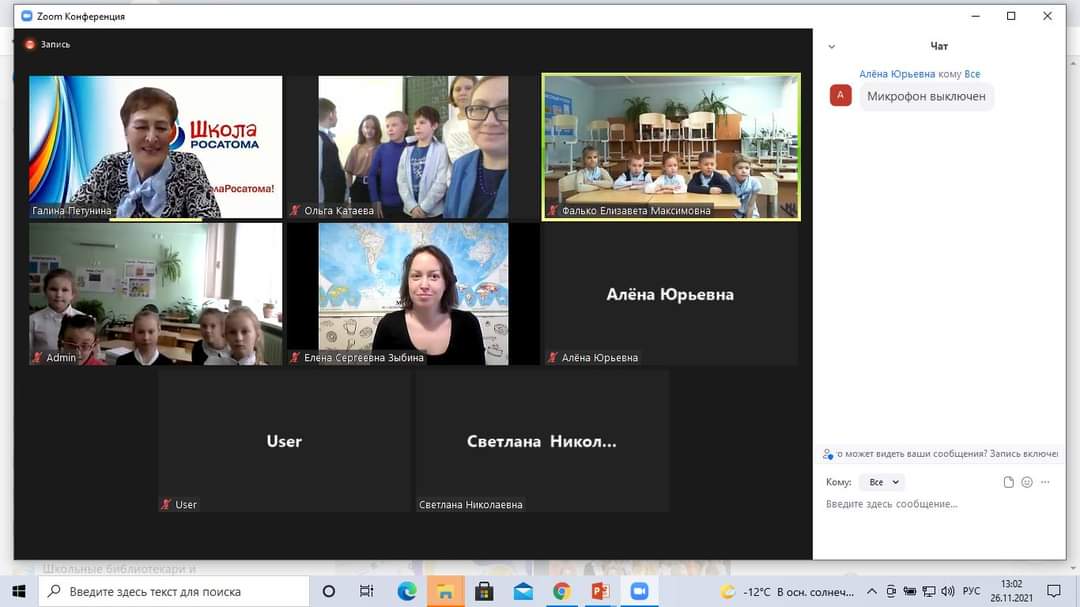Open the recipient dropdown 'Все'
The width and height of the screenshot is (1080, 607).
click(882, 482)
